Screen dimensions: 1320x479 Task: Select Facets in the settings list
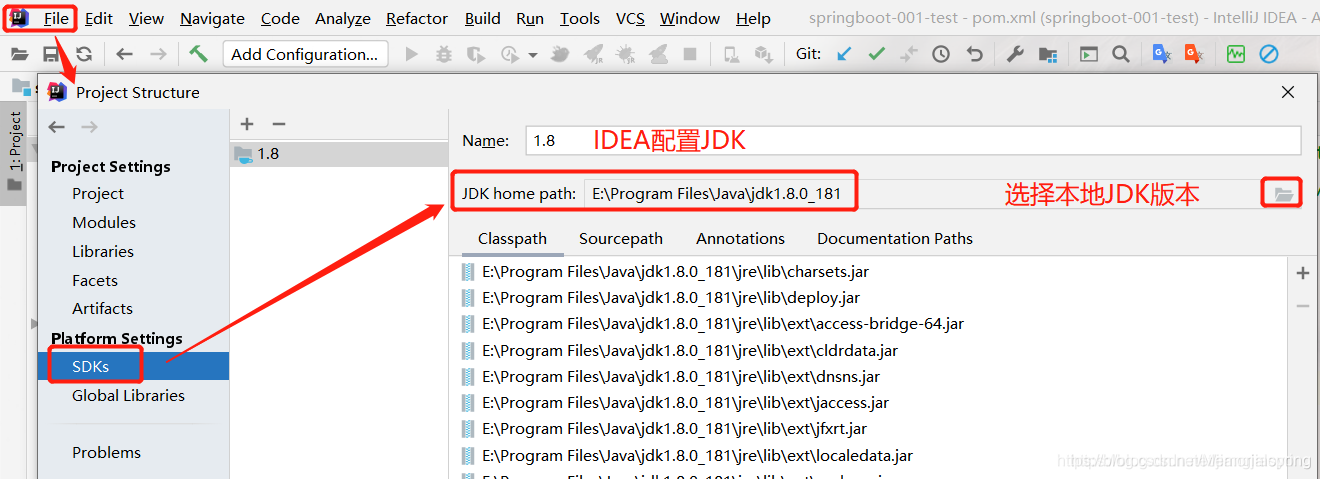click(x=95, y=280)
